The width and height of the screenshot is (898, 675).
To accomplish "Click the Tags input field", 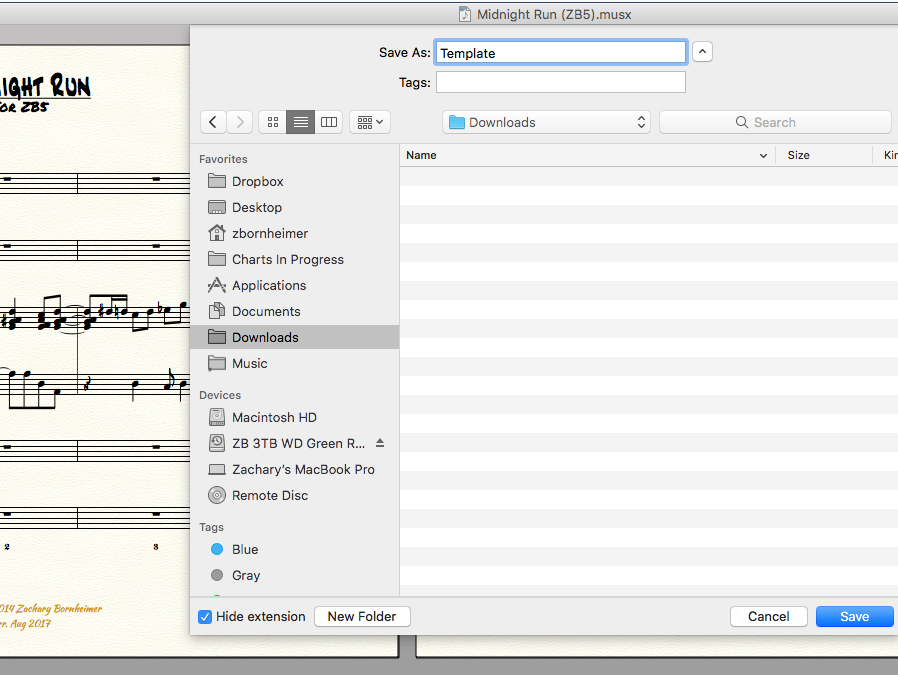I will coord(561,82).
